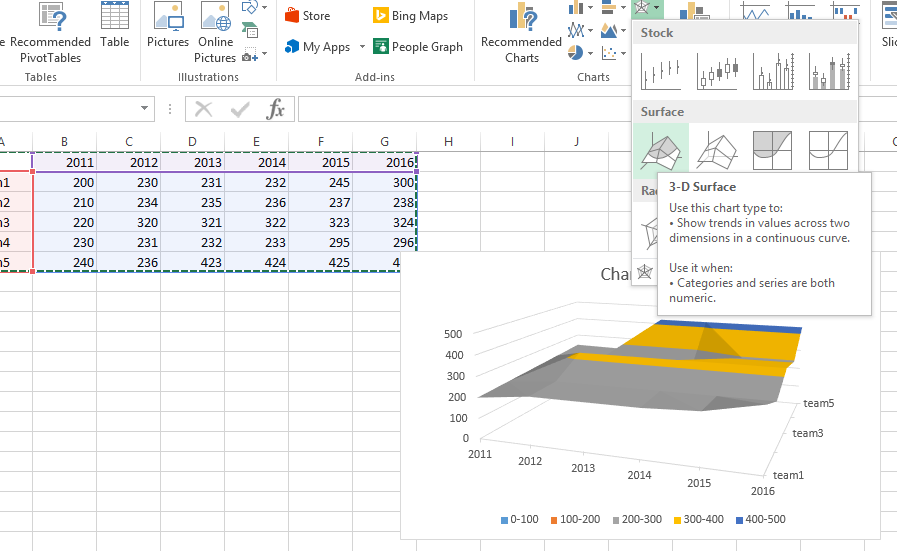This screenshot has width=897, height=551.
Task: Launch Bing Maps add-in
Action: pyautogui.click(x=410, y=15)
